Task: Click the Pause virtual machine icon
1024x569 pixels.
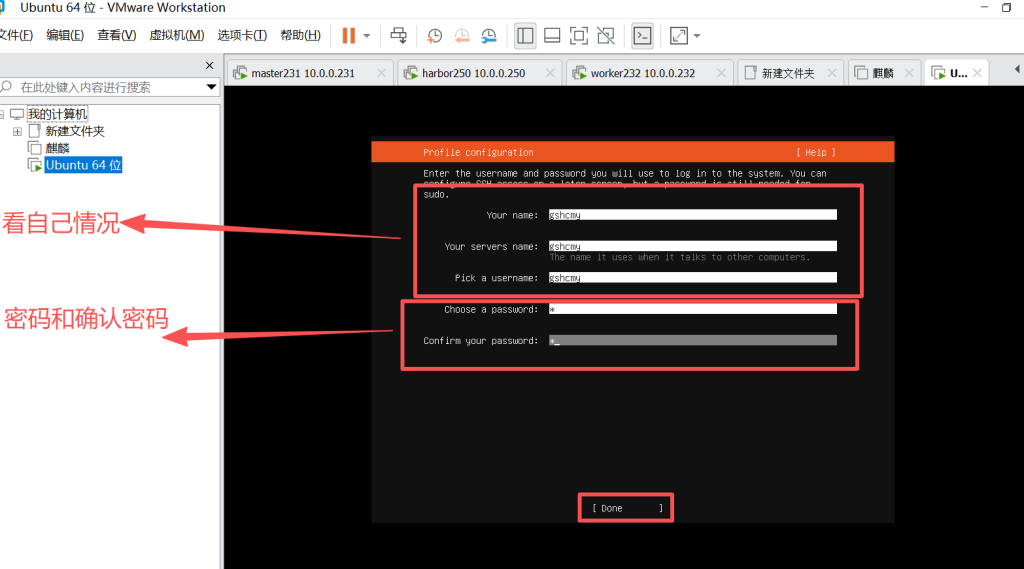Action: click(x=348, y=36)
